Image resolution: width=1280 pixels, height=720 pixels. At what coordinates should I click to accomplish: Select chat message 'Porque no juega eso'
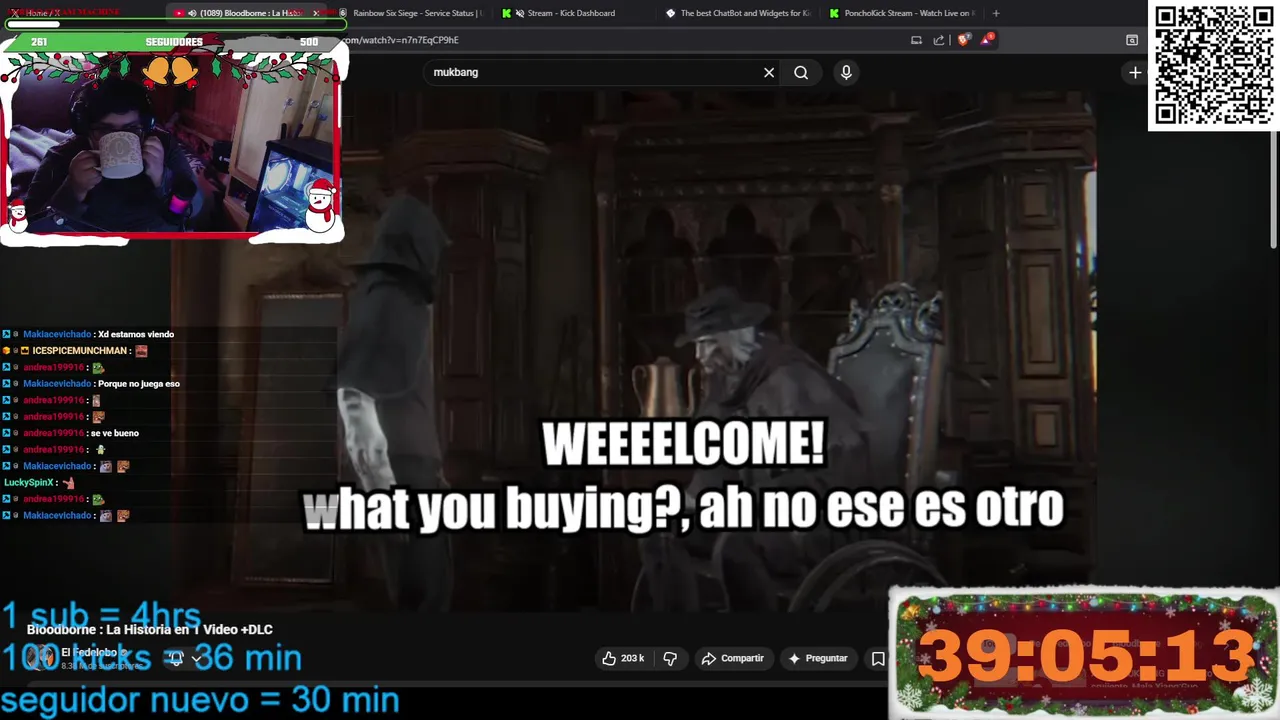tap(139, 384)
